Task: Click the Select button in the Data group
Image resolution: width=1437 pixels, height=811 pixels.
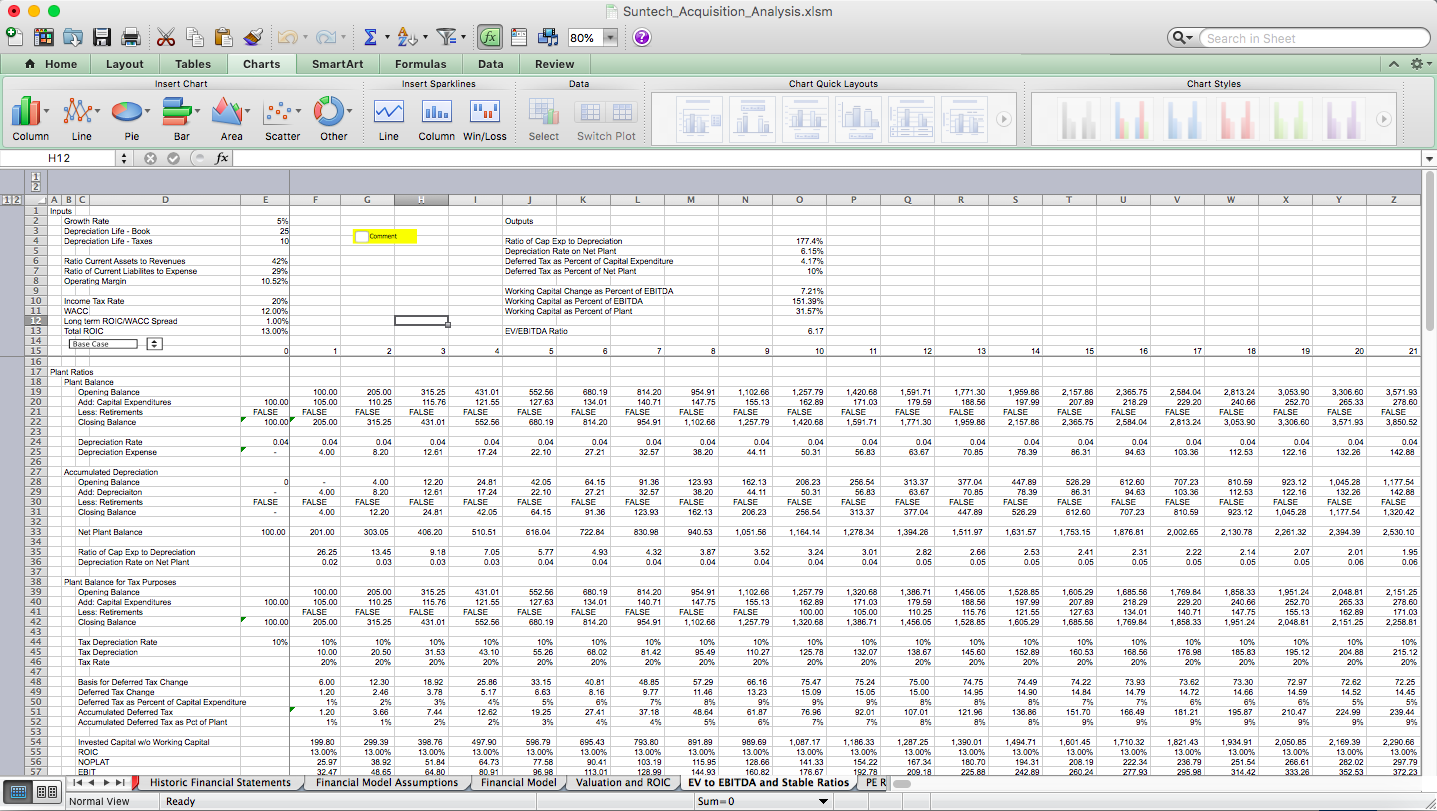Action: 543,113
